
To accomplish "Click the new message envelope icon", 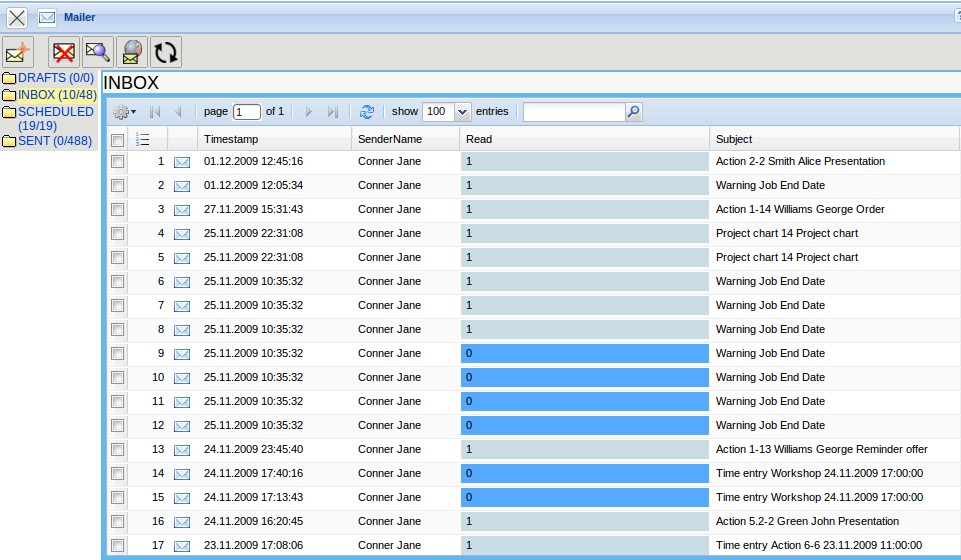I will coord(18,52).
